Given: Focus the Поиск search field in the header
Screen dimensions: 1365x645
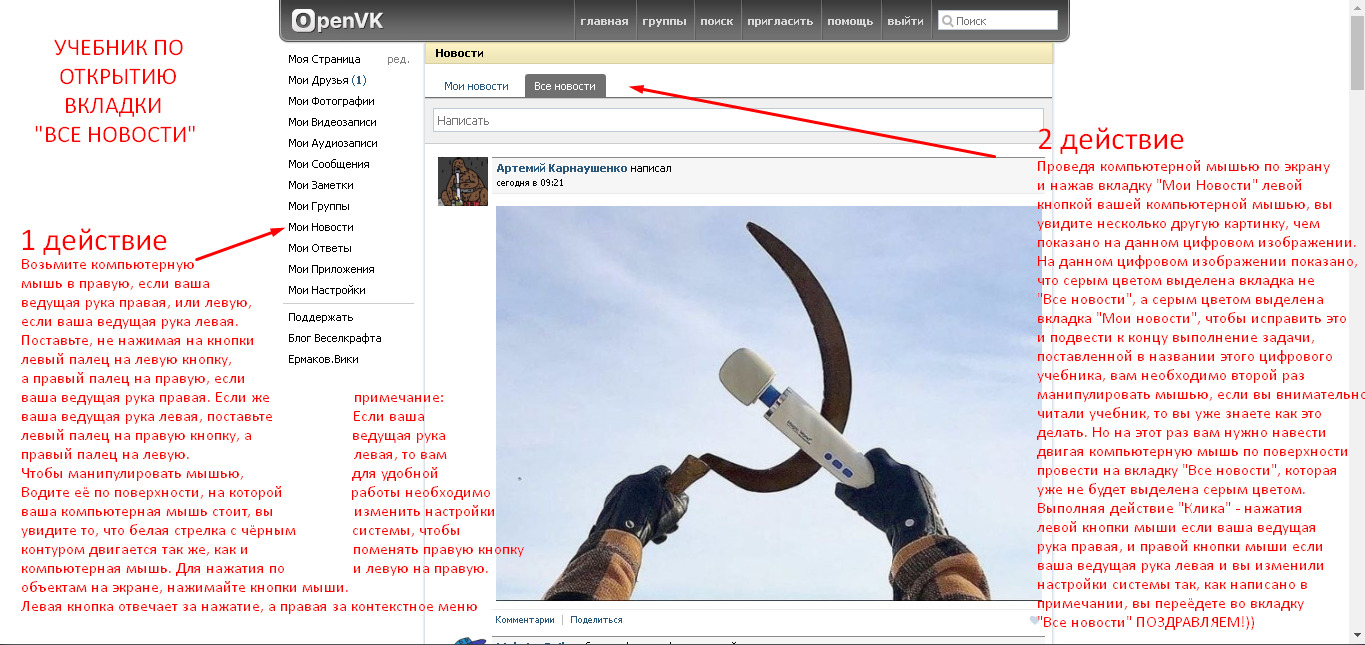Looking at the screenshot, I should point(997,20).
